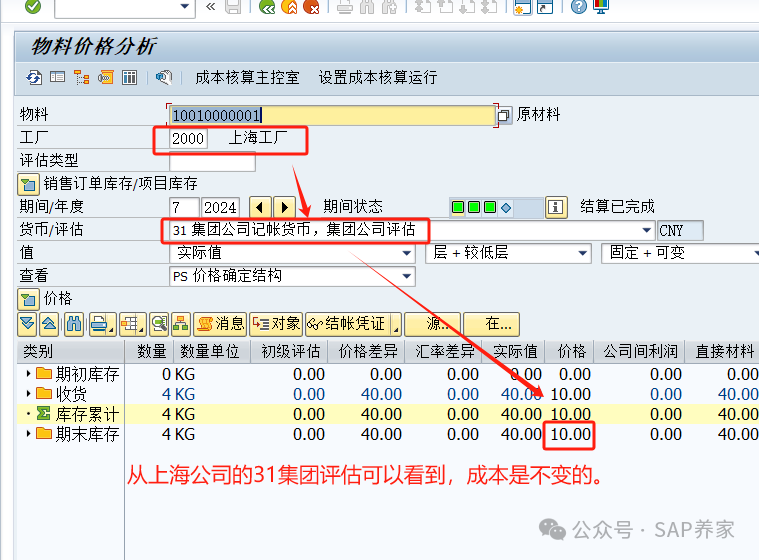Click the green checkmark Enter icon
The width and height of the screenshot is (759, 560).
click(33, 6)
